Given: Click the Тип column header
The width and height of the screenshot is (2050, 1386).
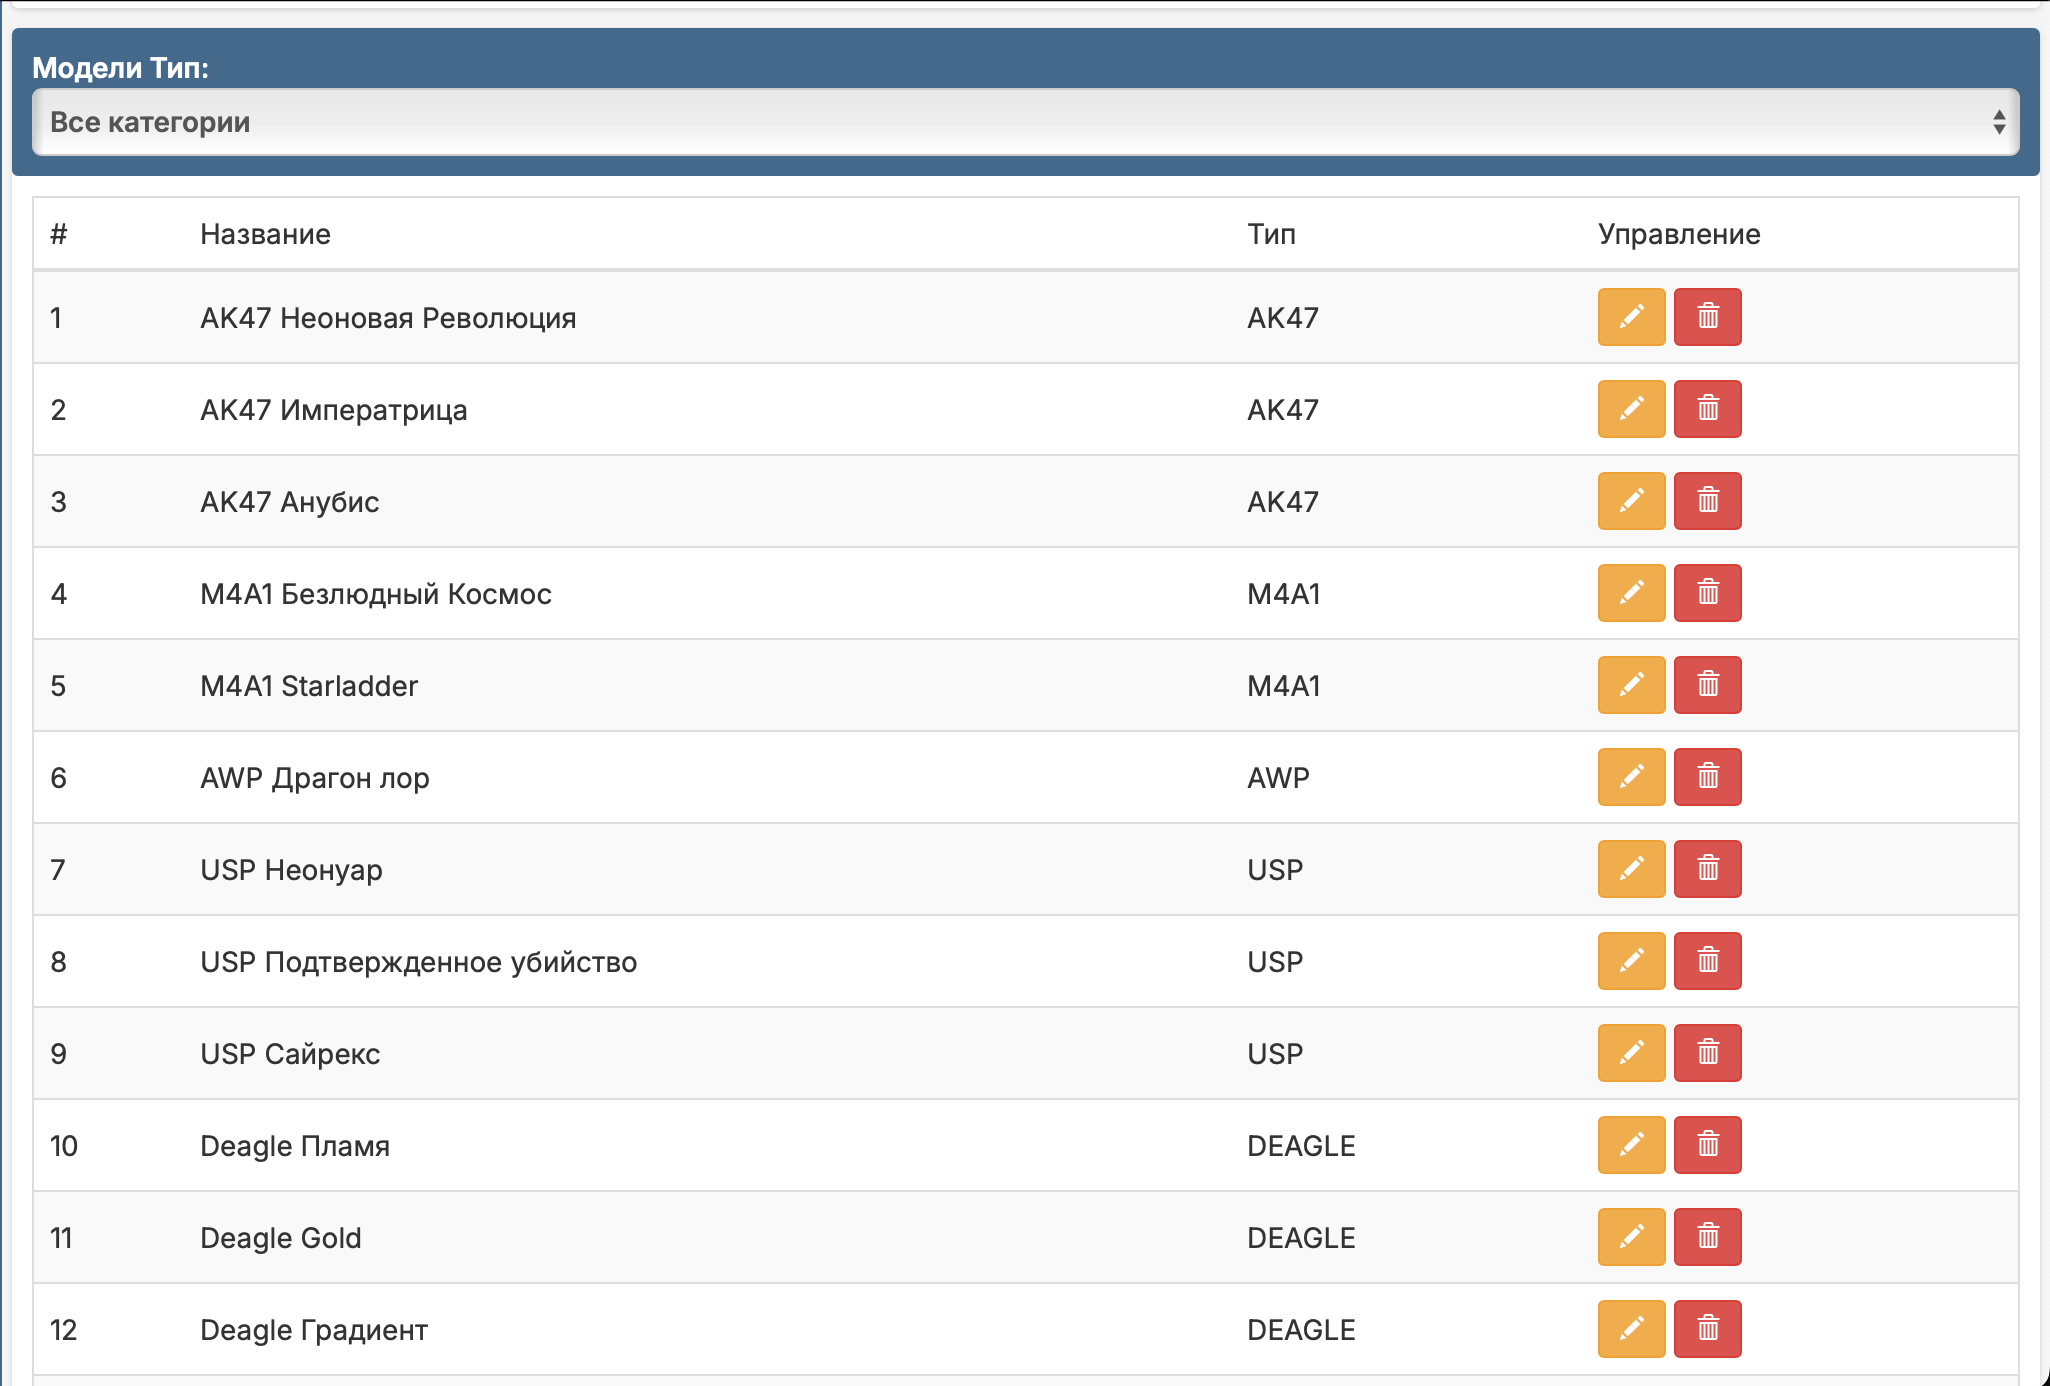Looking at the screenshot, I should (1271, 234).
